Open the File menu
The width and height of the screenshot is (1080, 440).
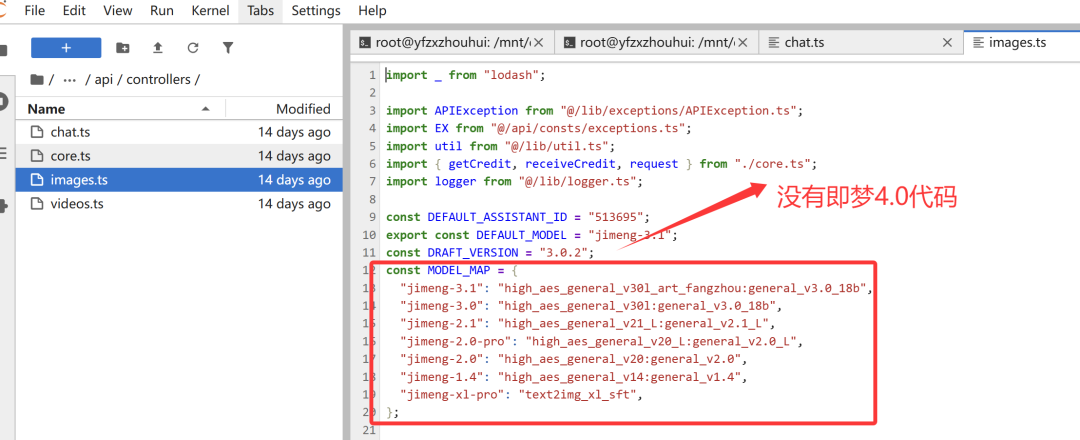click(x=34, y=10)
